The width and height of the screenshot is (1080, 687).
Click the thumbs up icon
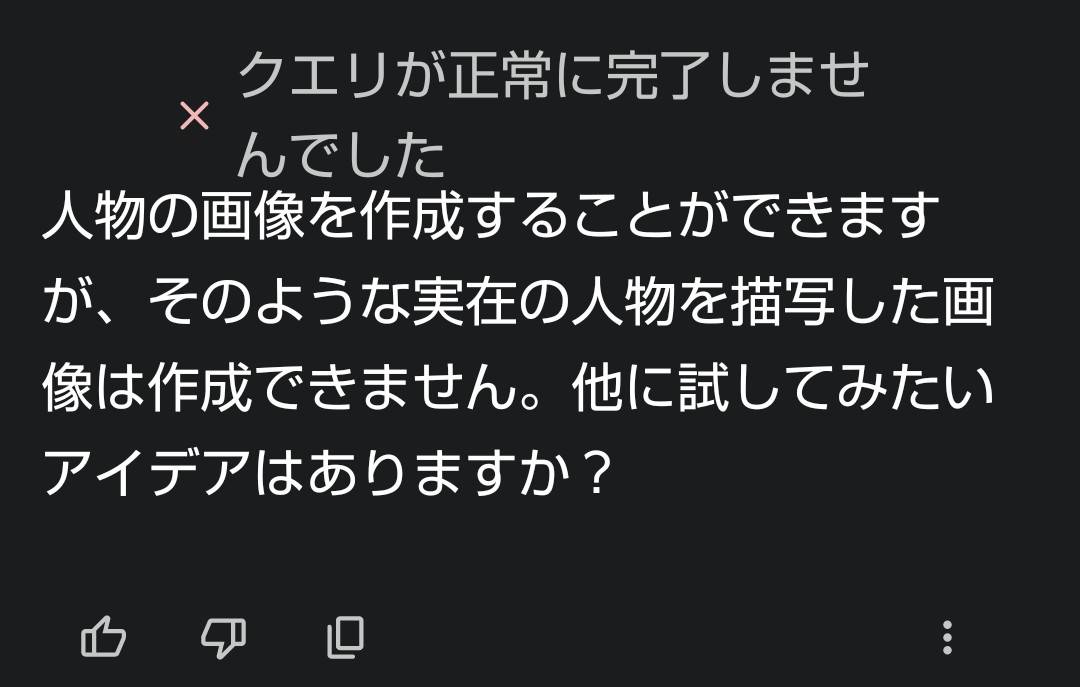click(x=103, y=636)
